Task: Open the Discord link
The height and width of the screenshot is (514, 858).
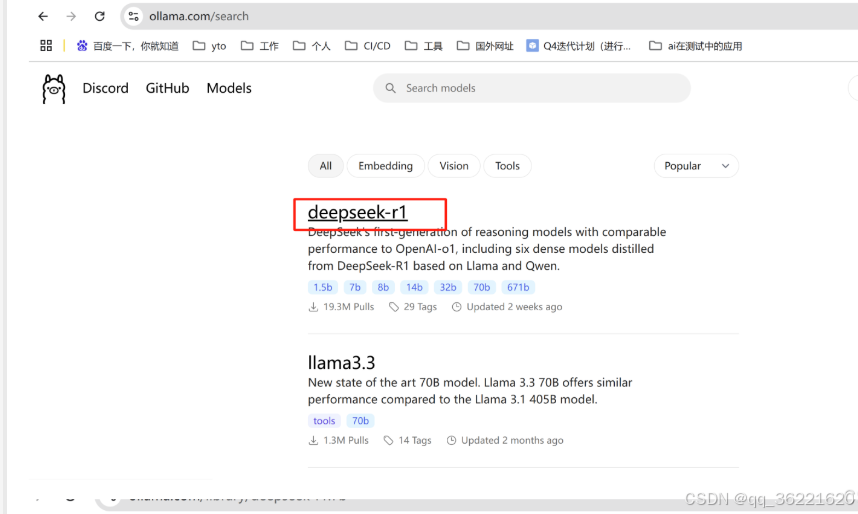Action: [106, 88]
